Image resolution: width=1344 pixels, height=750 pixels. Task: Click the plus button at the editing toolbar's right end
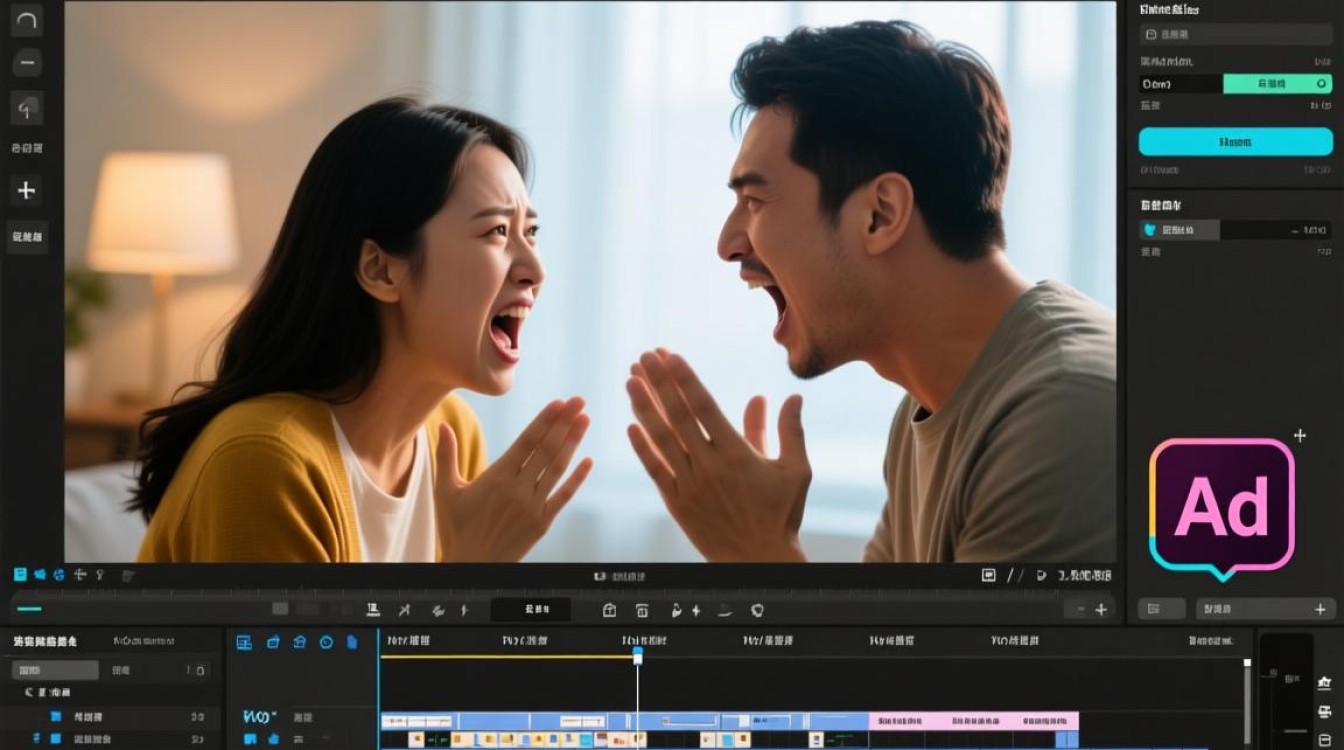coord(1101,609)
